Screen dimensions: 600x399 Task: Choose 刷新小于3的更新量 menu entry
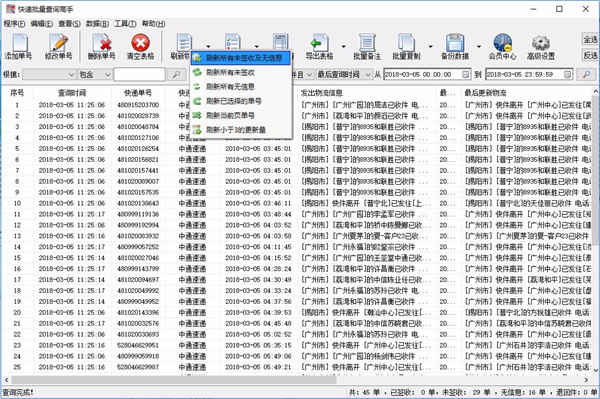[x=241, y=130]
